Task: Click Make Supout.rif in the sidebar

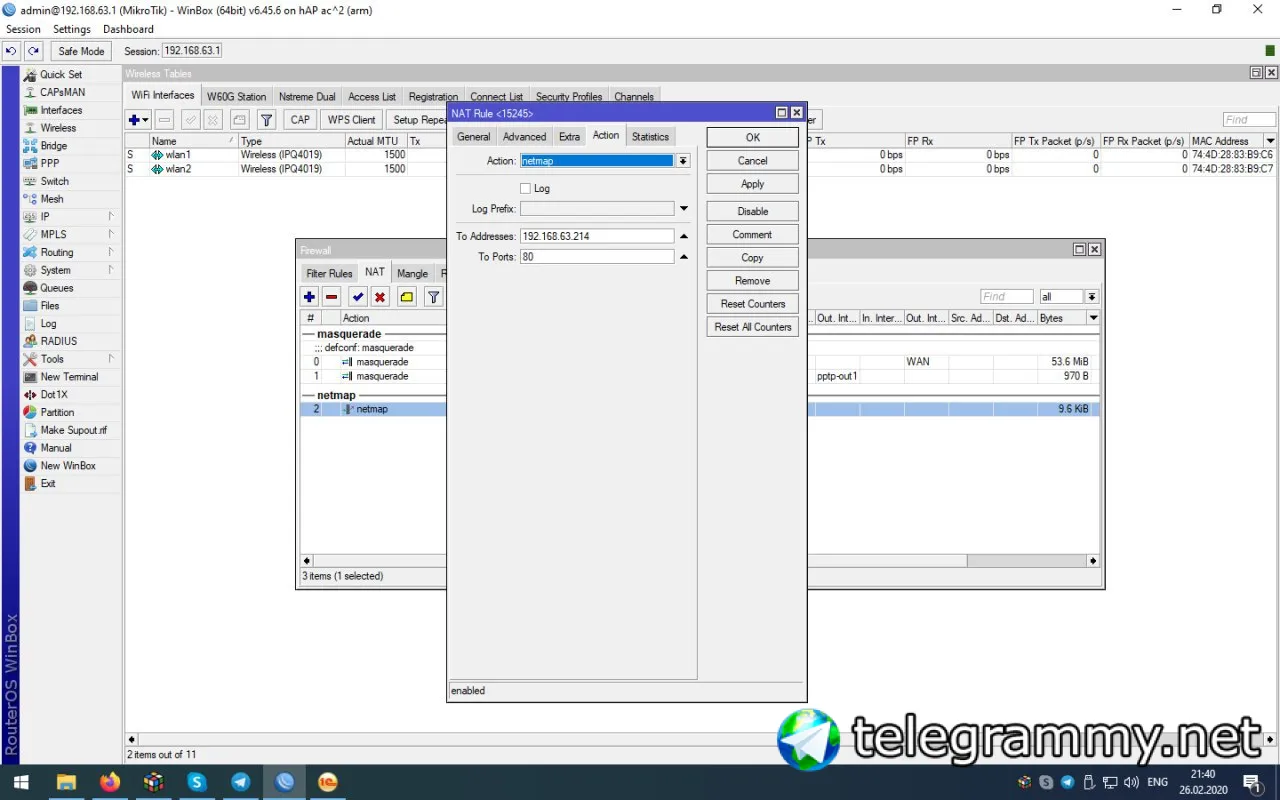Action: click(73, 430)
